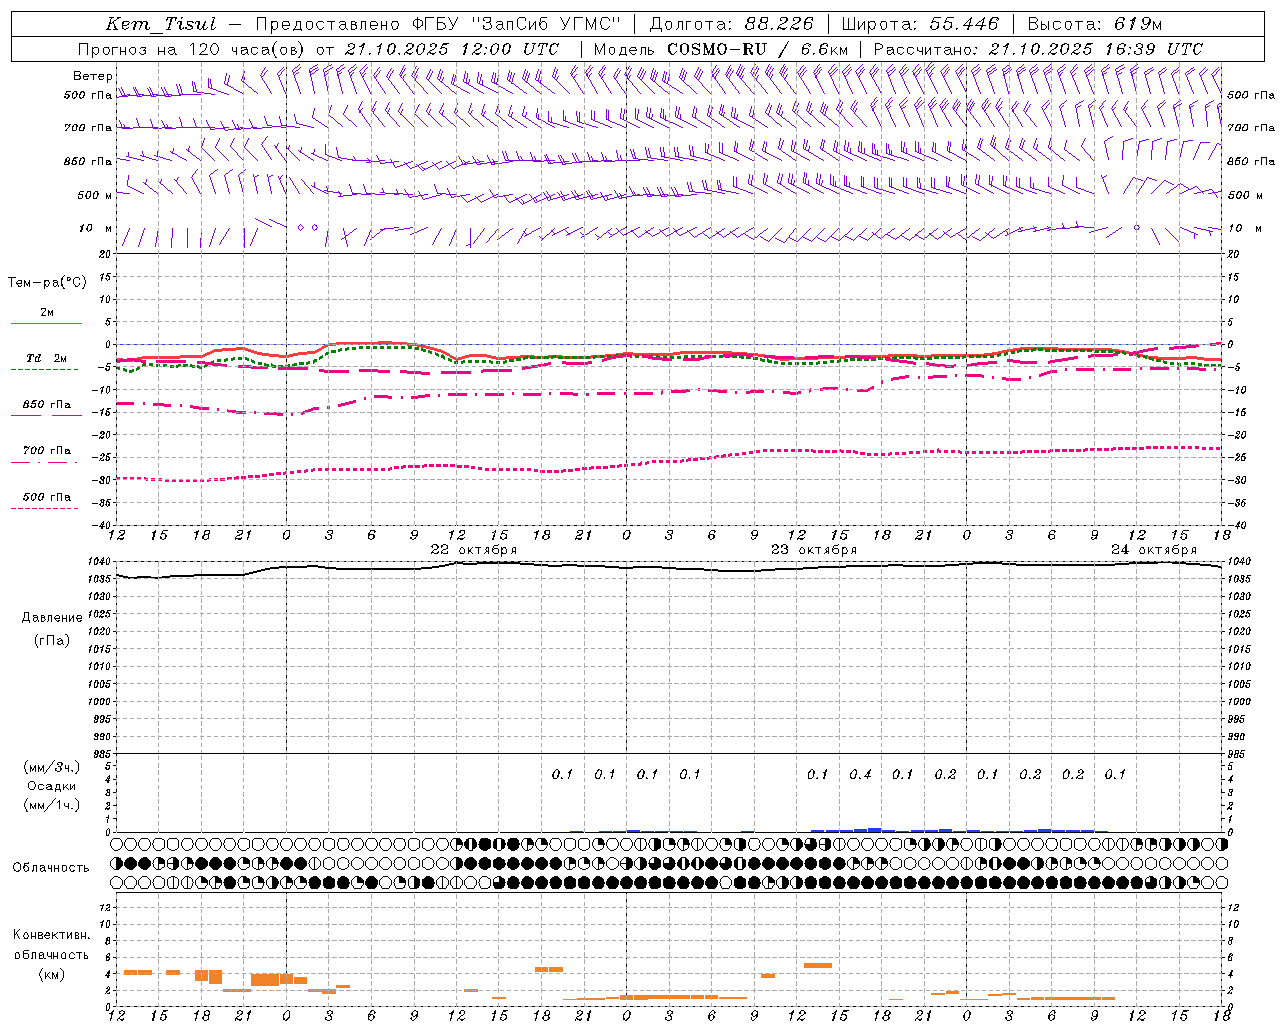Click the 850 гПа entry in temperature legend

click(x=46, y=404)
